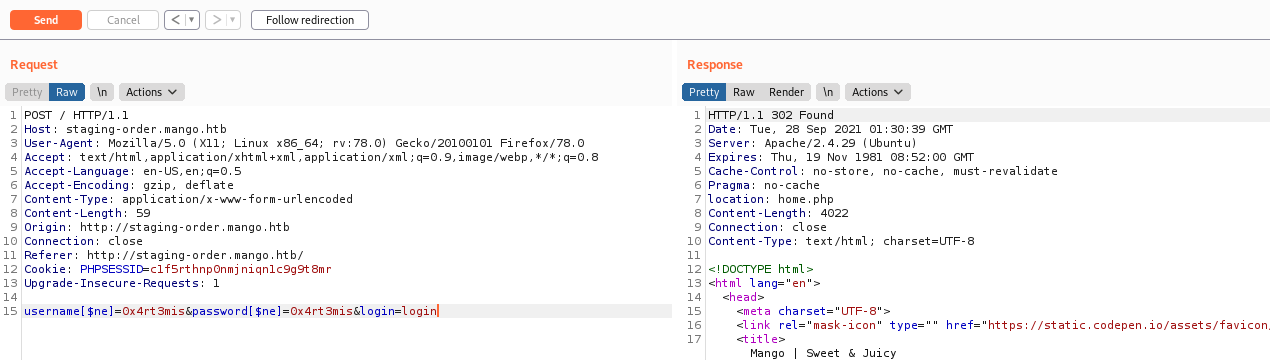Viewport: 1270px width, 360px height.
Task: Click the 'Content-Type: application/x-www-form-urlencoded' line
Action: coord(188,199)
